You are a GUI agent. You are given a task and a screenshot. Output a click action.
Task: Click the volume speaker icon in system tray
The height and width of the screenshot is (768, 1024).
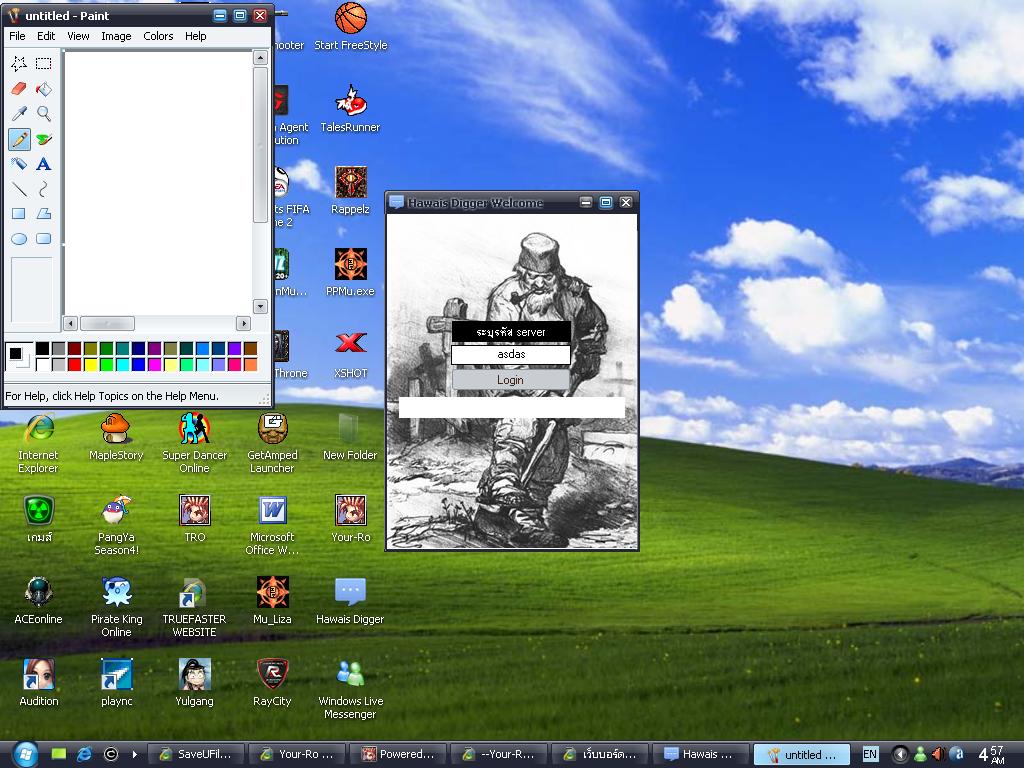tap(938, 754)
